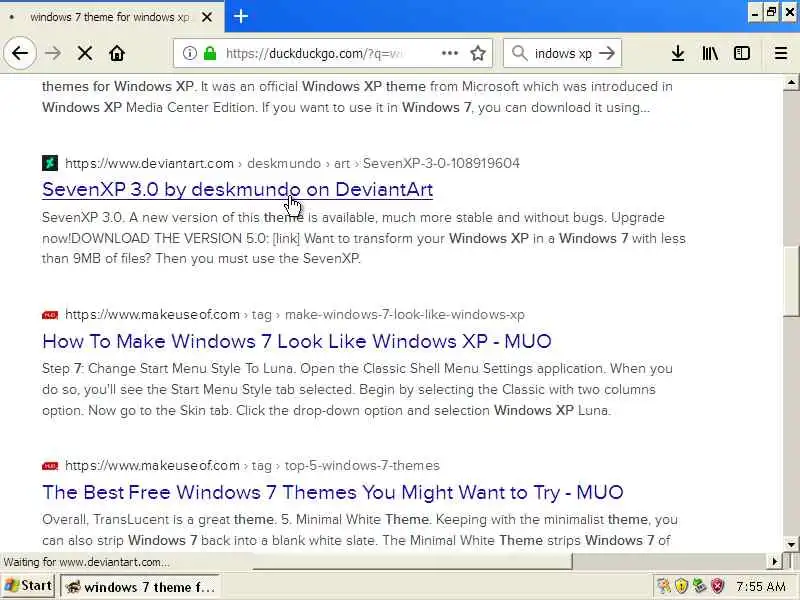Click the search bar magnifier icon

pos(519,53)
